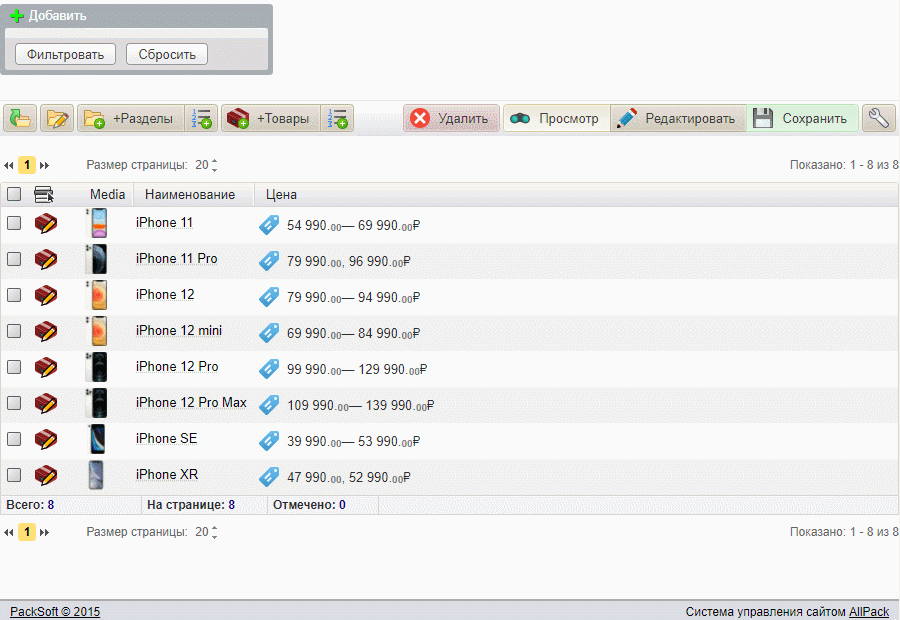The image size is (900, 620).
Task: Click the list-add icon next to +Разделы
Action: pyautogui.click(x=201, y=118)
